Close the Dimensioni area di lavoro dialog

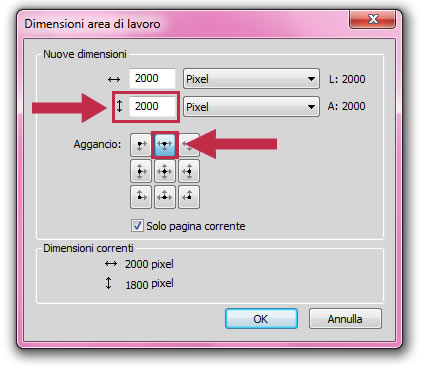click(x=372, y=19)
